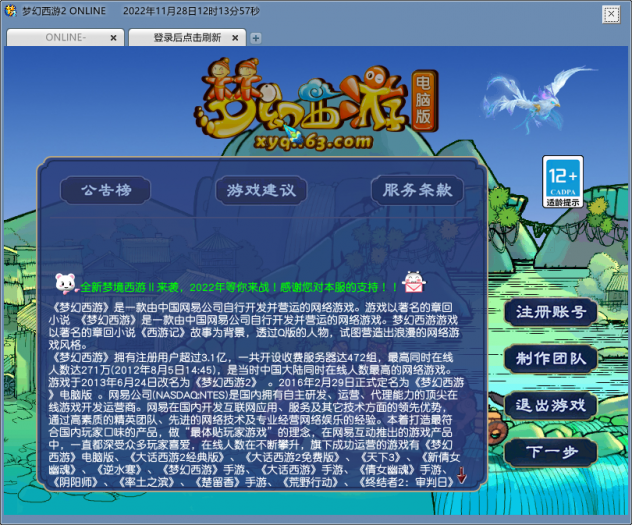Open the 服务条款 terms section
The width and height of the screenshot is (632, 525).
[417, 190]
